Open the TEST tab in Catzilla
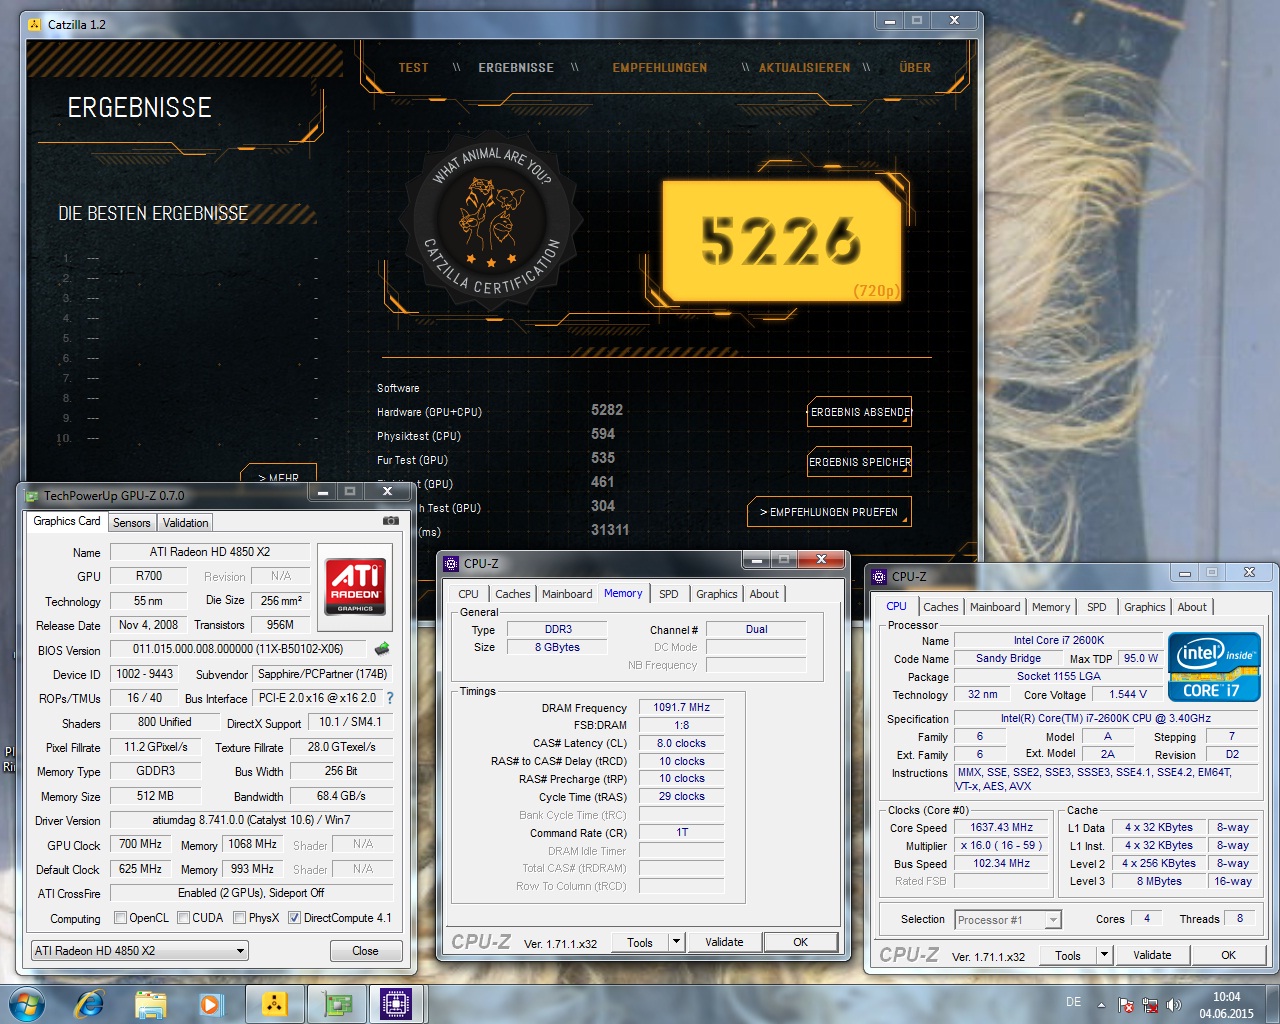1280x1024 pixels. pos(413,68)
